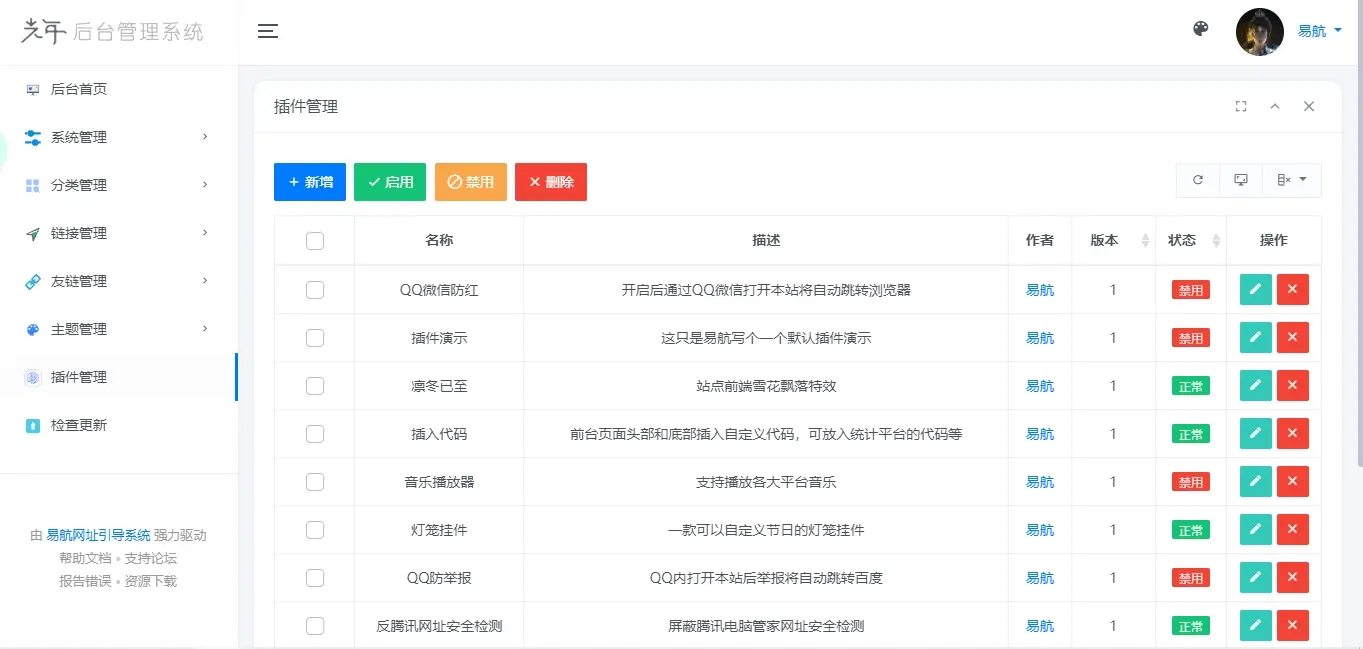Open the theme color palette picker
This screenshot has width=1363, height=649.
pos(1199,28)
